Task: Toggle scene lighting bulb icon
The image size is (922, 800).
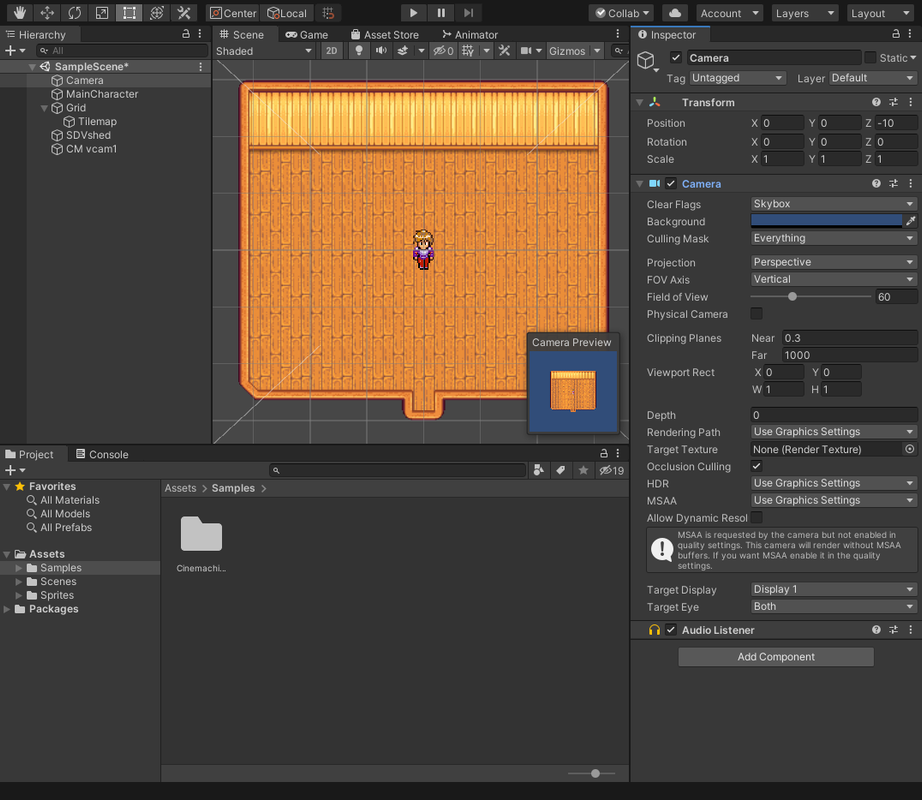Action: coord(359,51)
